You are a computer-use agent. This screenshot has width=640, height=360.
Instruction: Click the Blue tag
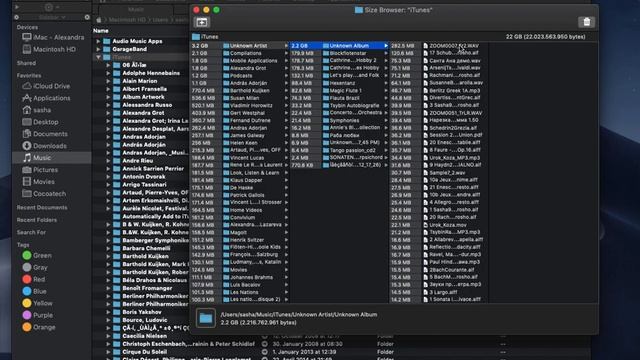(x=34, y=291)
